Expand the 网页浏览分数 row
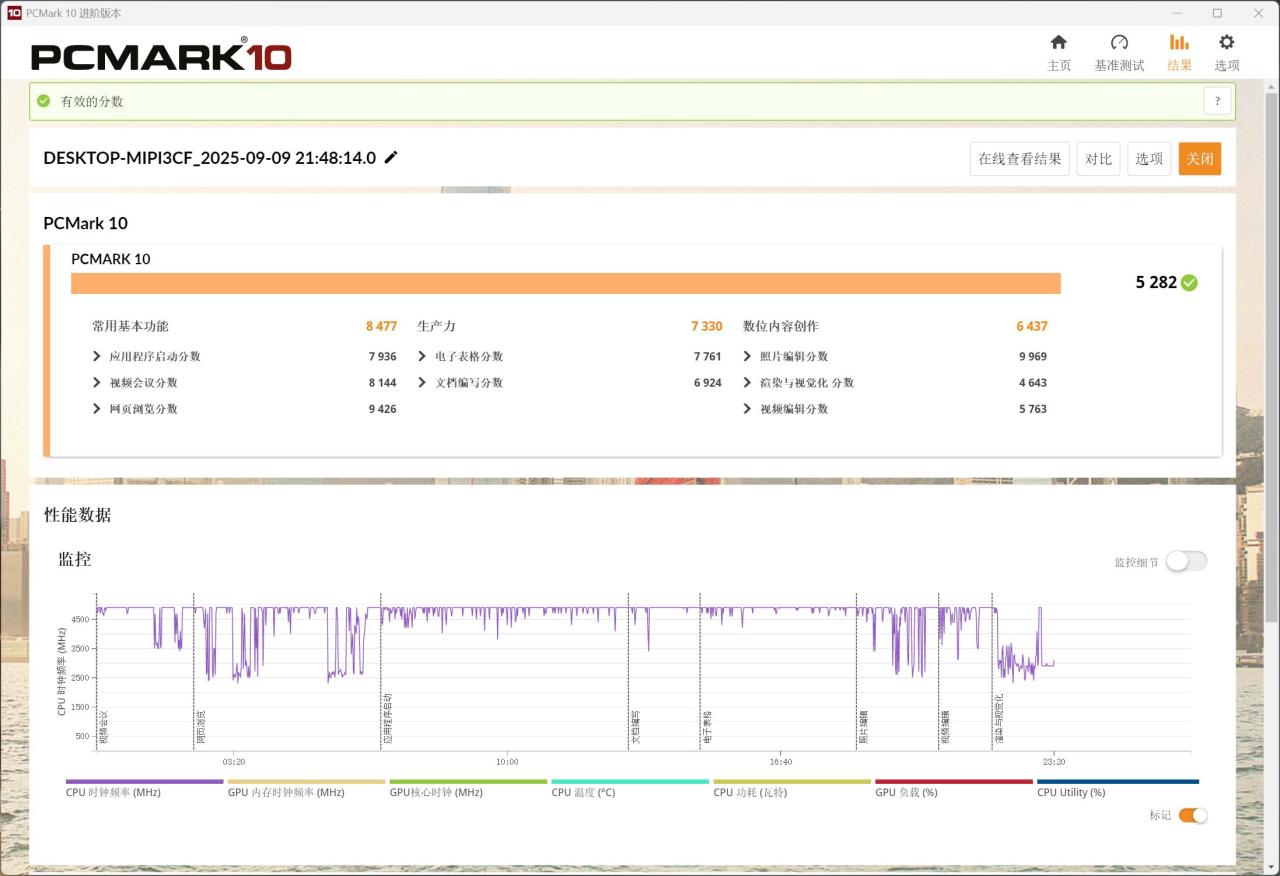 [x=97, y=408]
